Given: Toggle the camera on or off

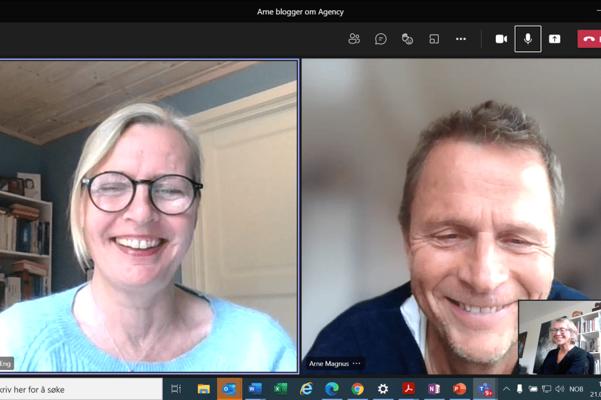Looking at the screenshot, I should [x=501, y=39].
